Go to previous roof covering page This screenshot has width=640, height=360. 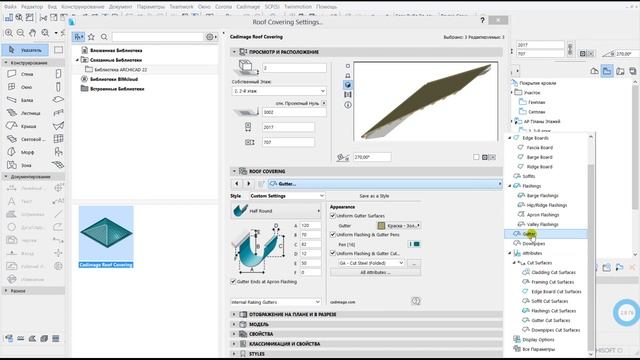click(x=237, y=184)
